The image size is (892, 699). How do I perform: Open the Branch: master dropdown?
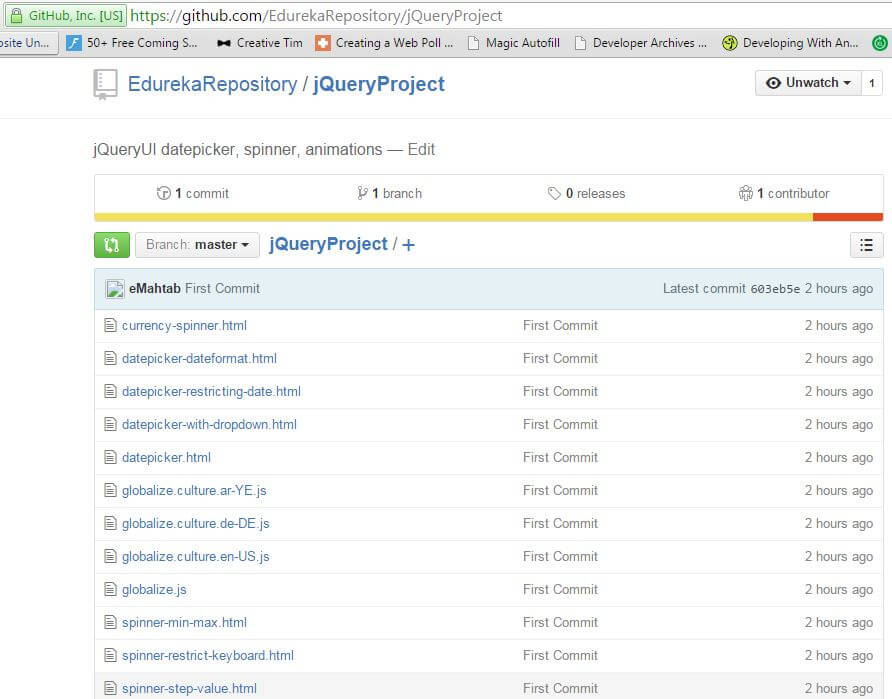197,245
